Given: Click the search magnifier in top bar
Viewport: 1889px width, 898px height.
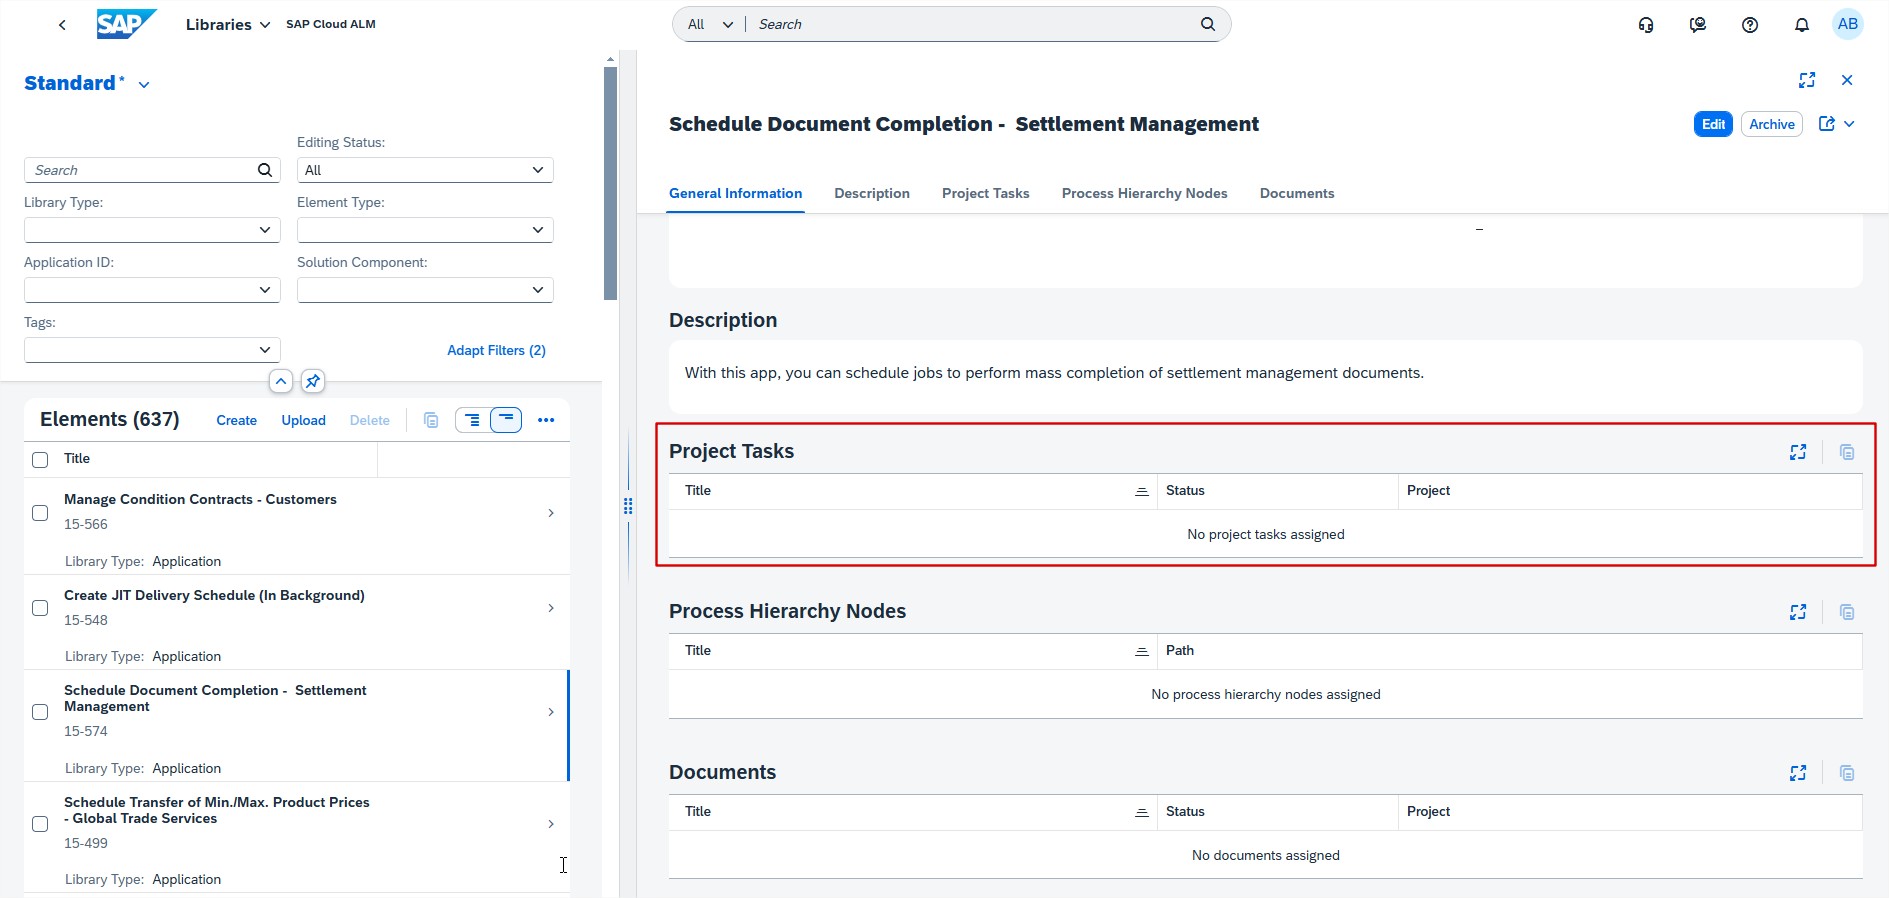Looking at the screenshot, I should coord(1207,24).
